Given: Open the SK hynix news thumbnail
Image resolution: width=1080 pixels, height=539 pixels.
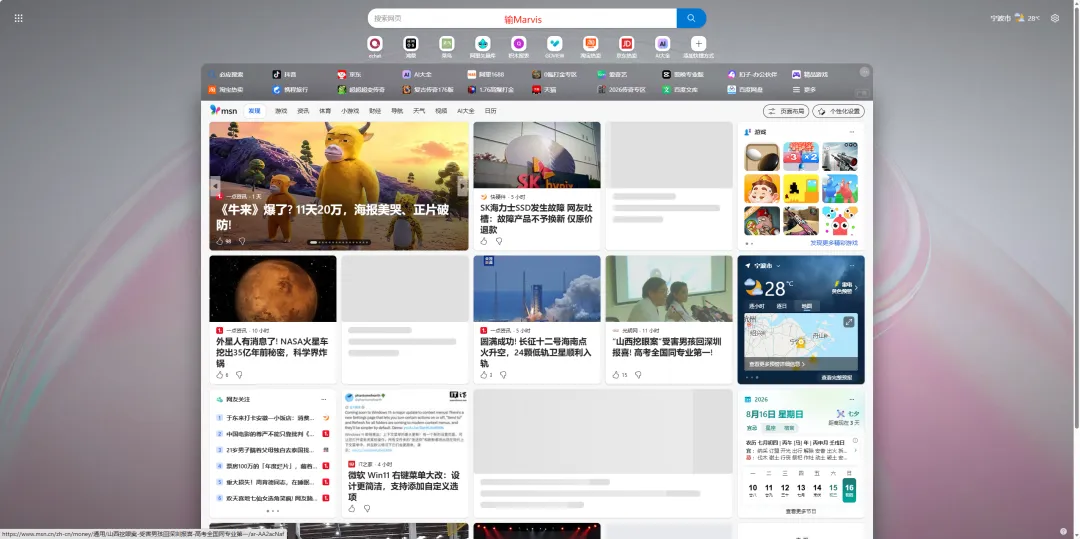Looking at the screenshot, I should coord(537,155).
